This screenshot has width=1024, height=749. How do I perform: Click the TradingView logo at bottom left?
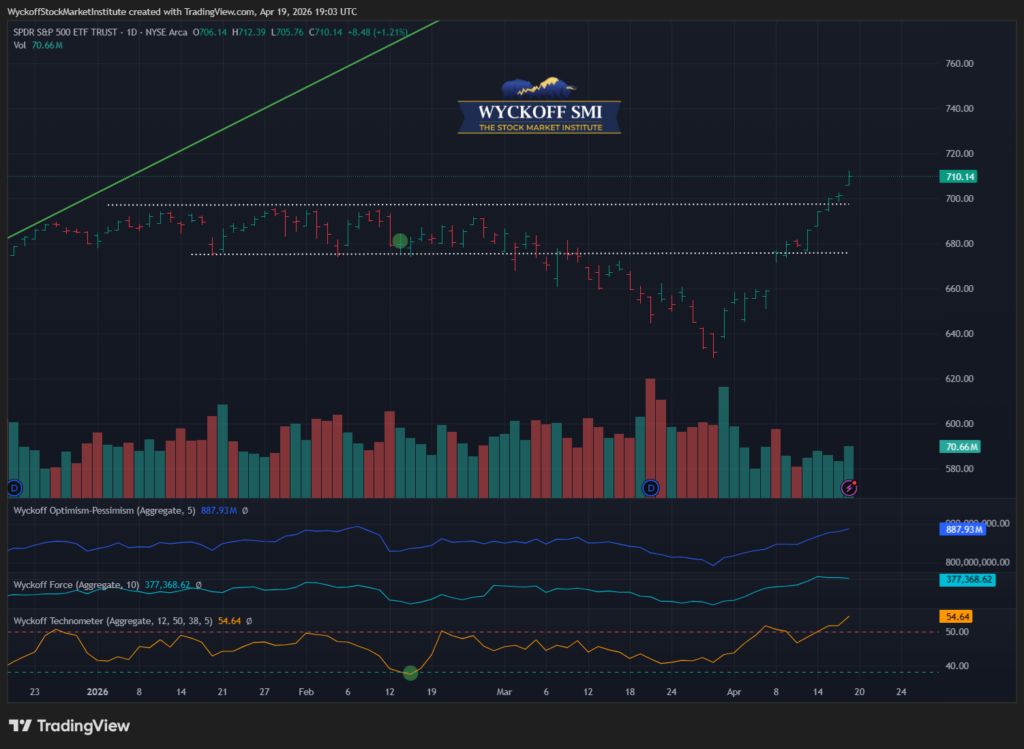pos(70,725)
